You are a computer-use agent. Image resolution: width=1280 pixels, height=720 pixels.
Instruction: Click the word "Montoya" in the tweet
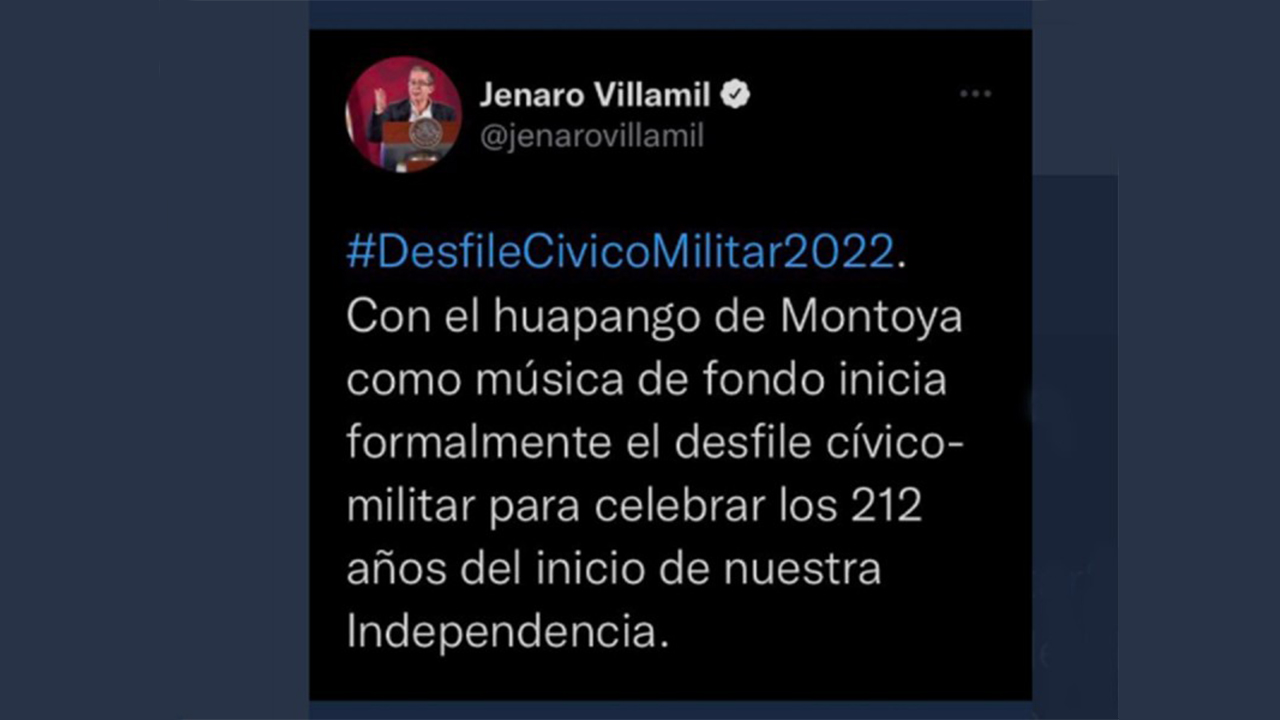point(872,318)
